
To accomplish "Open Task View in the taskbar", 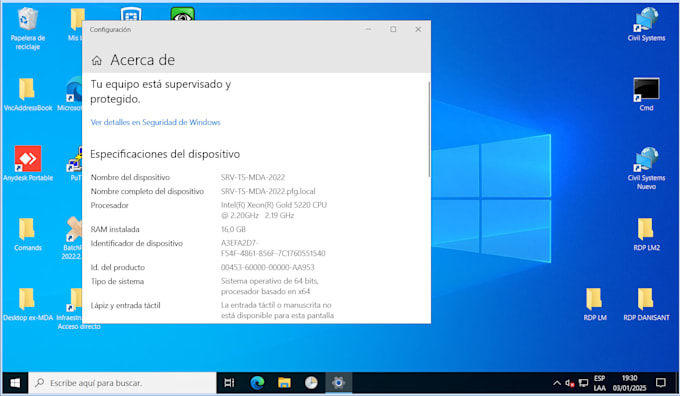I will [x=229, y=383].
